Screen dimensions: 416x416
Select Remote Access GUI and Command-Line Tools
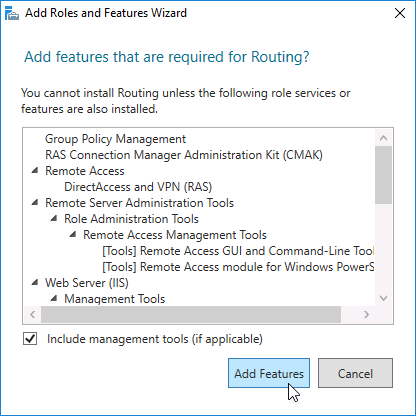click(238, 251)
